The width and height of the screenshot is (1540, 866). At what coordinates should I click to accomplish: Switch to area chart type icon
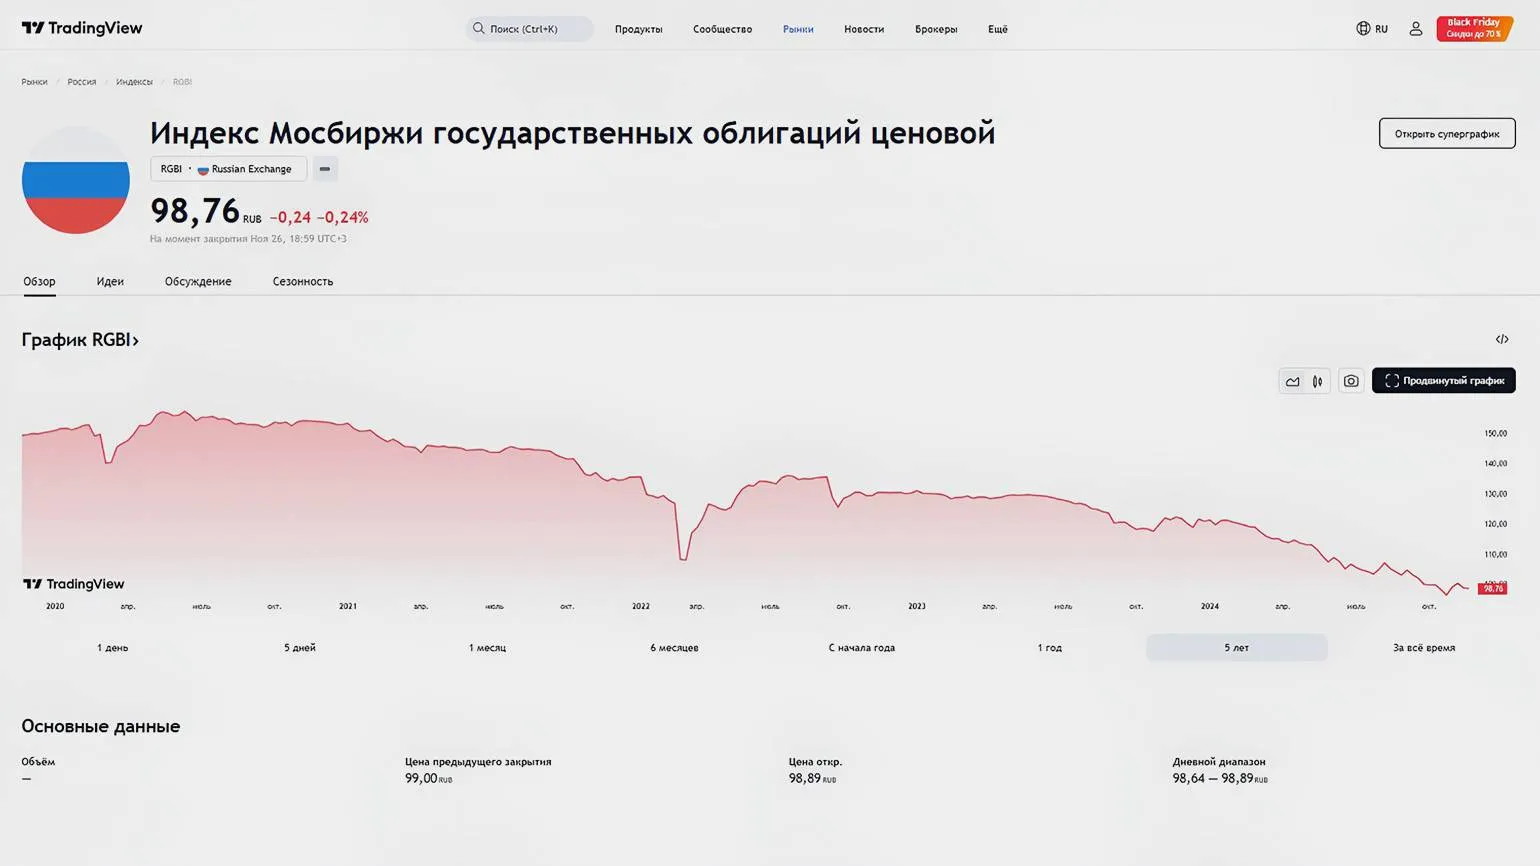[x=1292, y=381]
